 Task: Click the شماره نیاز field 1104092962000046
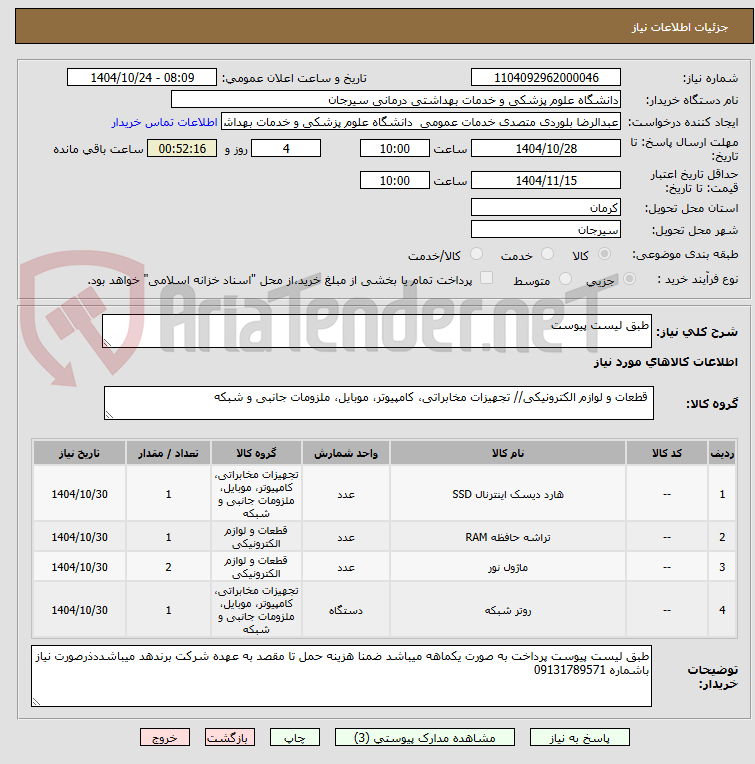(x=546, y=77)
